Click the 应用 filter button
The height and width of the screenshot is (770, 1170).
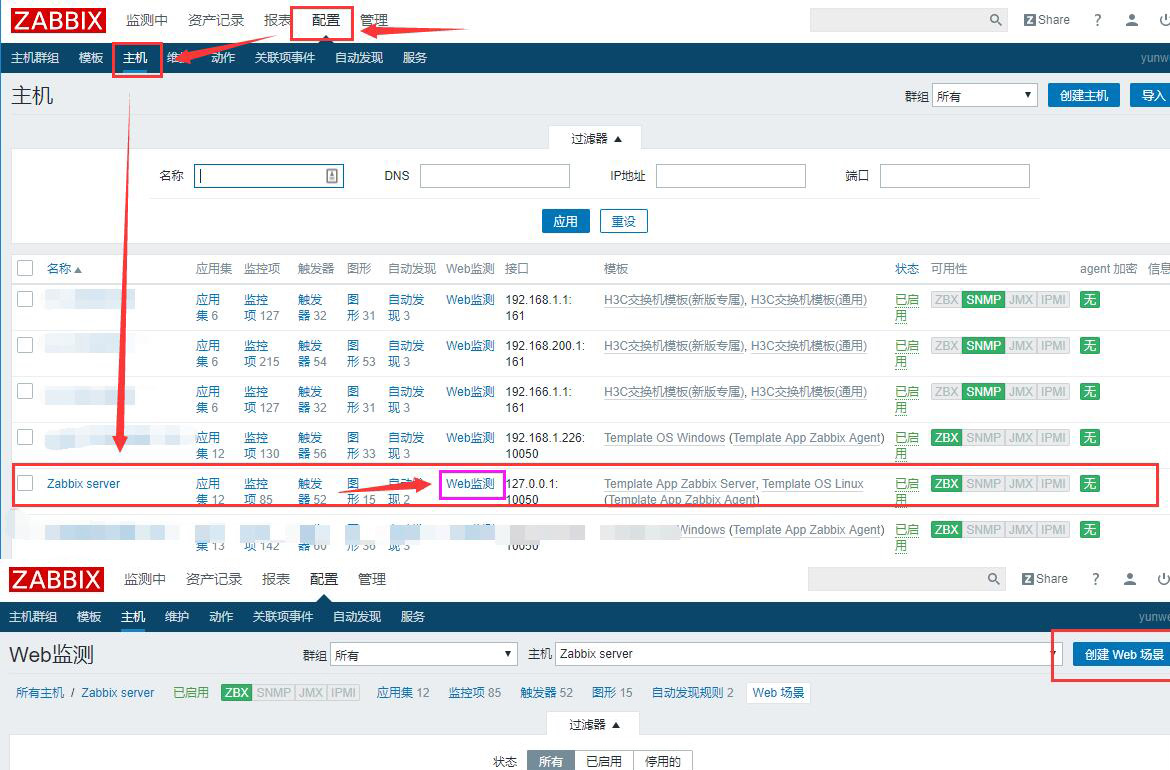click(566, 221)
